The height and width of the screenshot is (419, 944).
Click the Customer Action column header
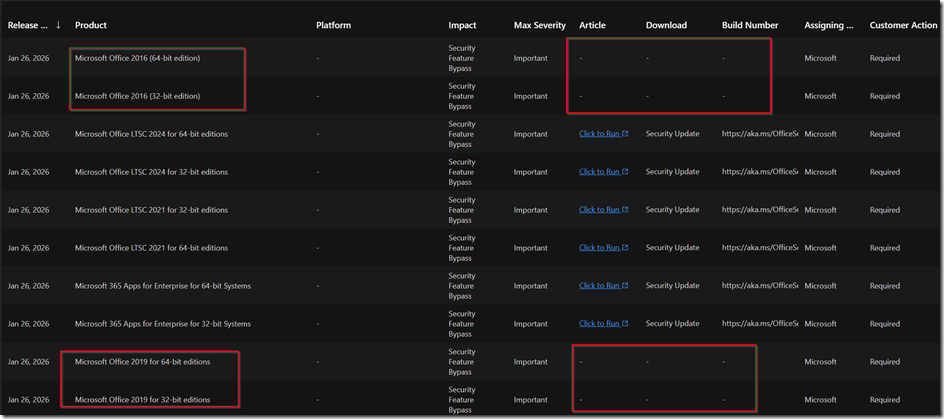[x=903, y=25]
